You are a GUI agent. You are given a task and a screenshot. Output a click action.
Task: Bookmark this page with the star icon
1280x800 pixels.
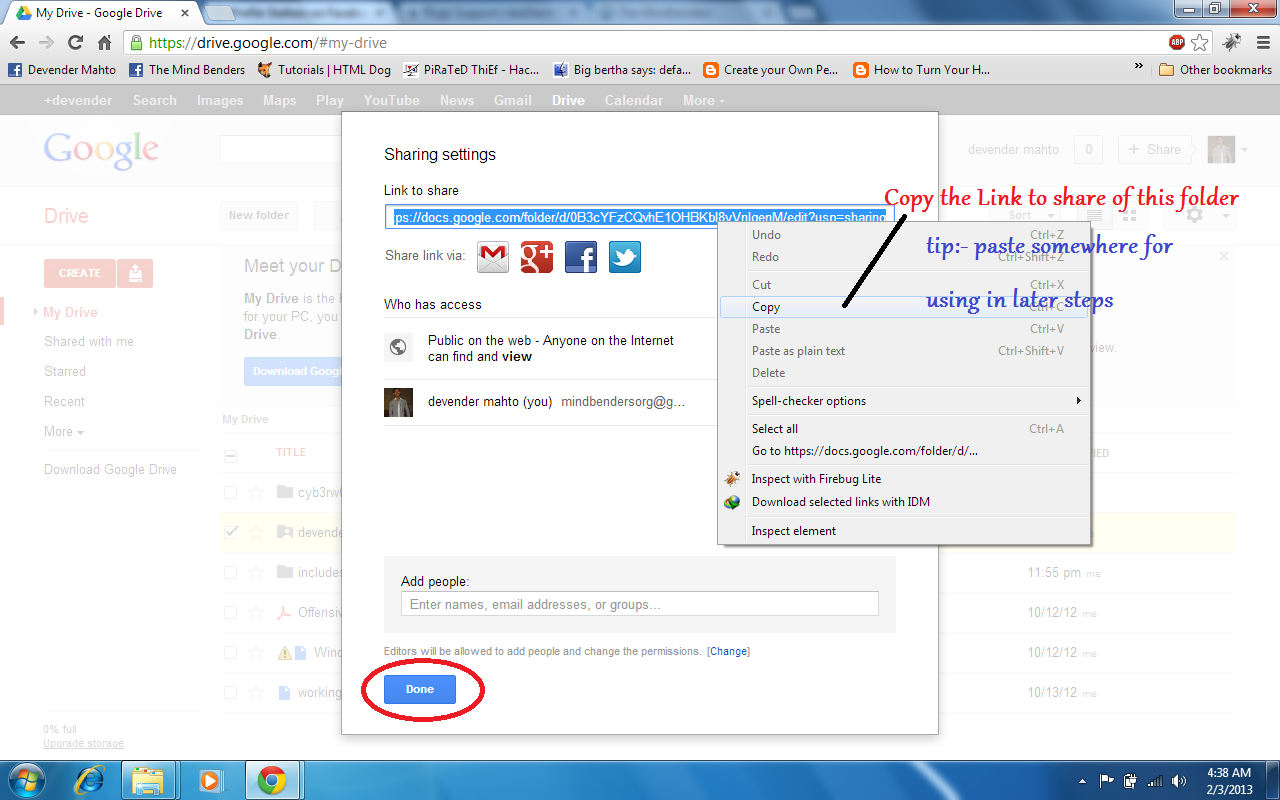[1200, 43]
